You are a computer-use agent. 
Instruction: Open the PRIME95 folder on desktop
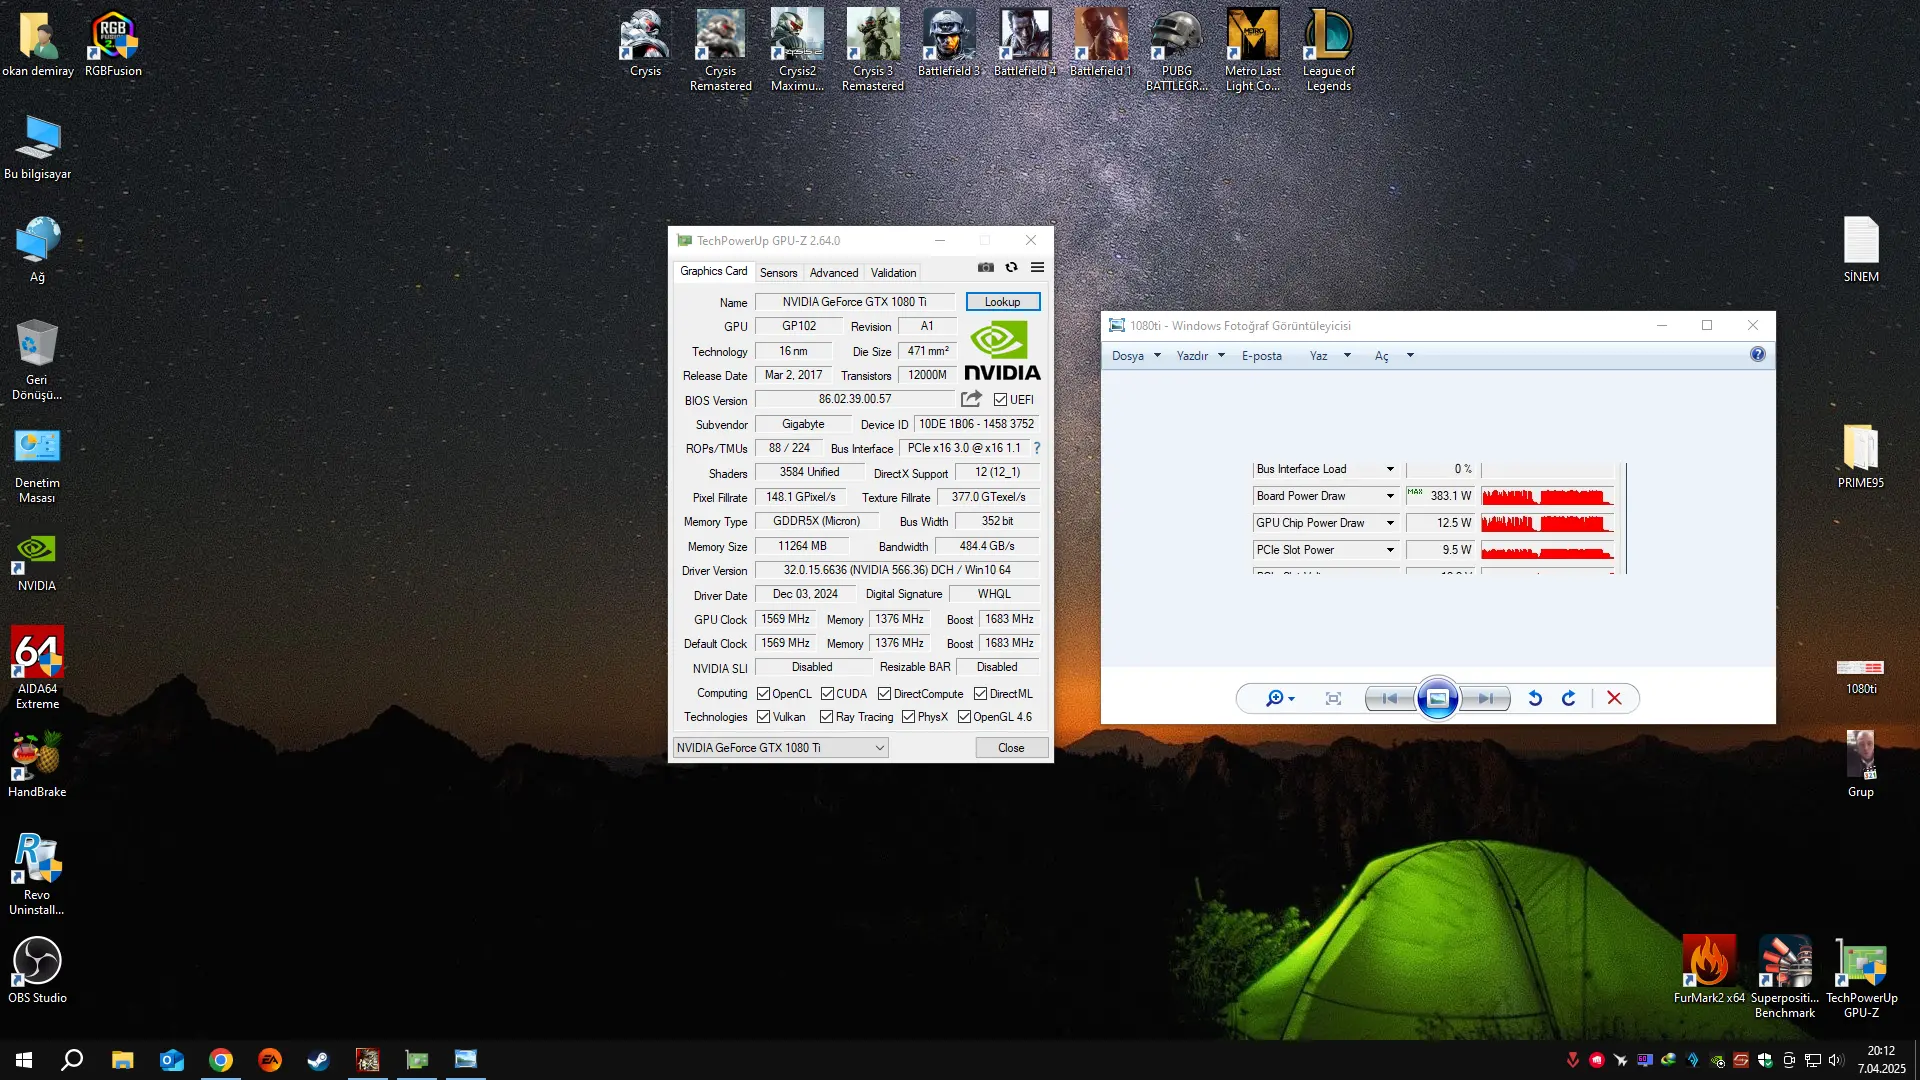point(1861,455)
